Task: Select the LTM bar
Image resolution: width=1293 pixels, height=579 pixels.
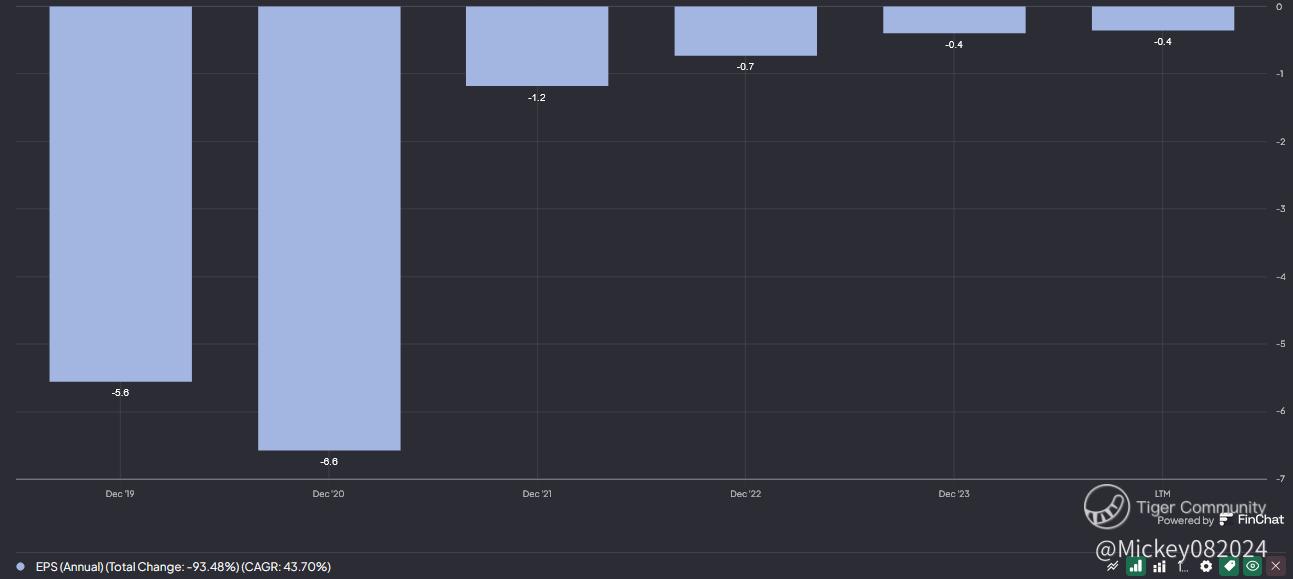Action: pos(1163,18)
